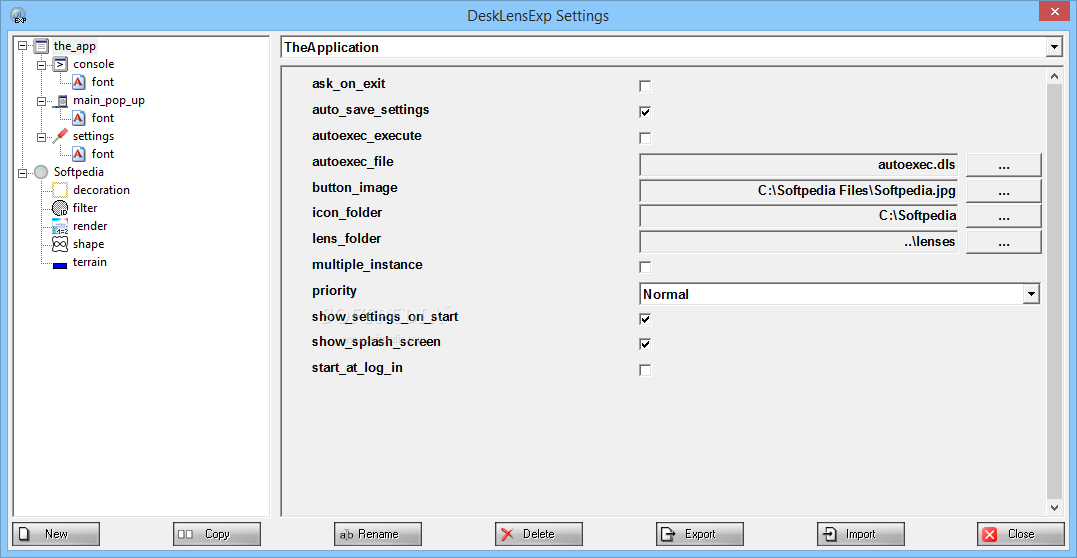Collapse the settings tree node
1077x558 pixels.
[43, 137]
